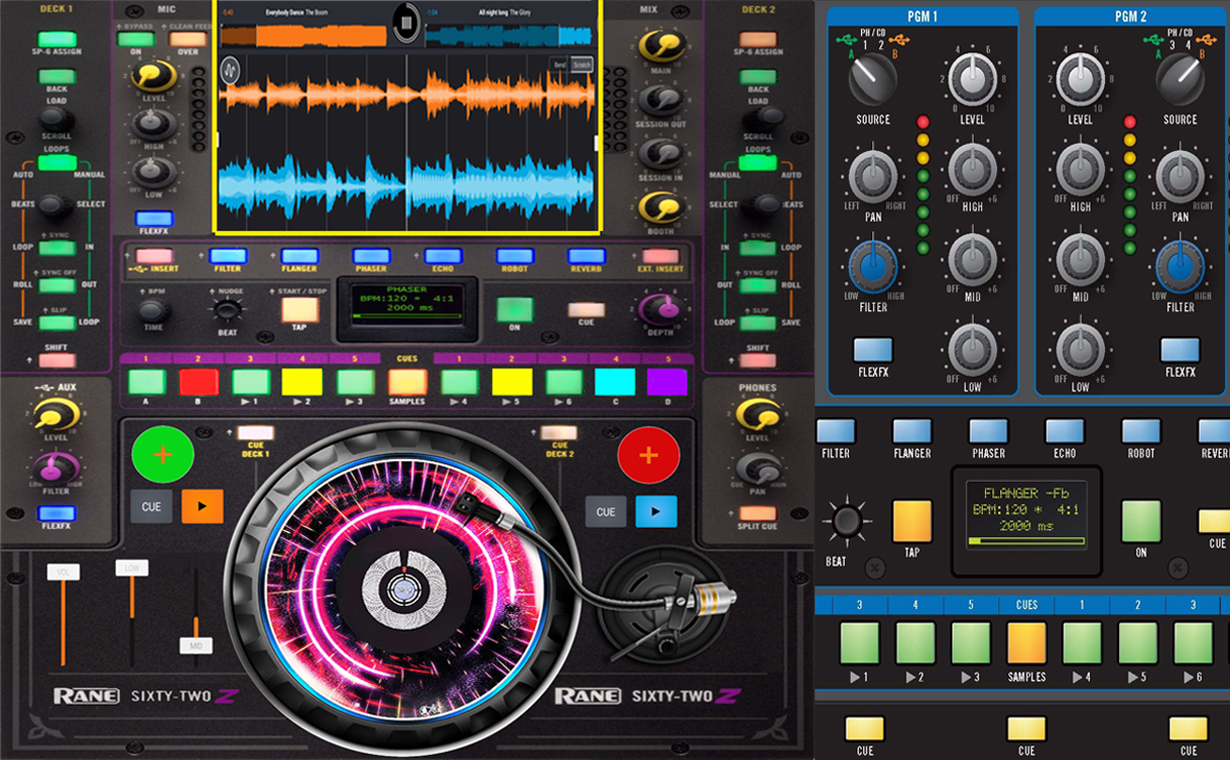
Task: Enable the blue ECHO effect on the main mixer
Action: pos(443,256)
